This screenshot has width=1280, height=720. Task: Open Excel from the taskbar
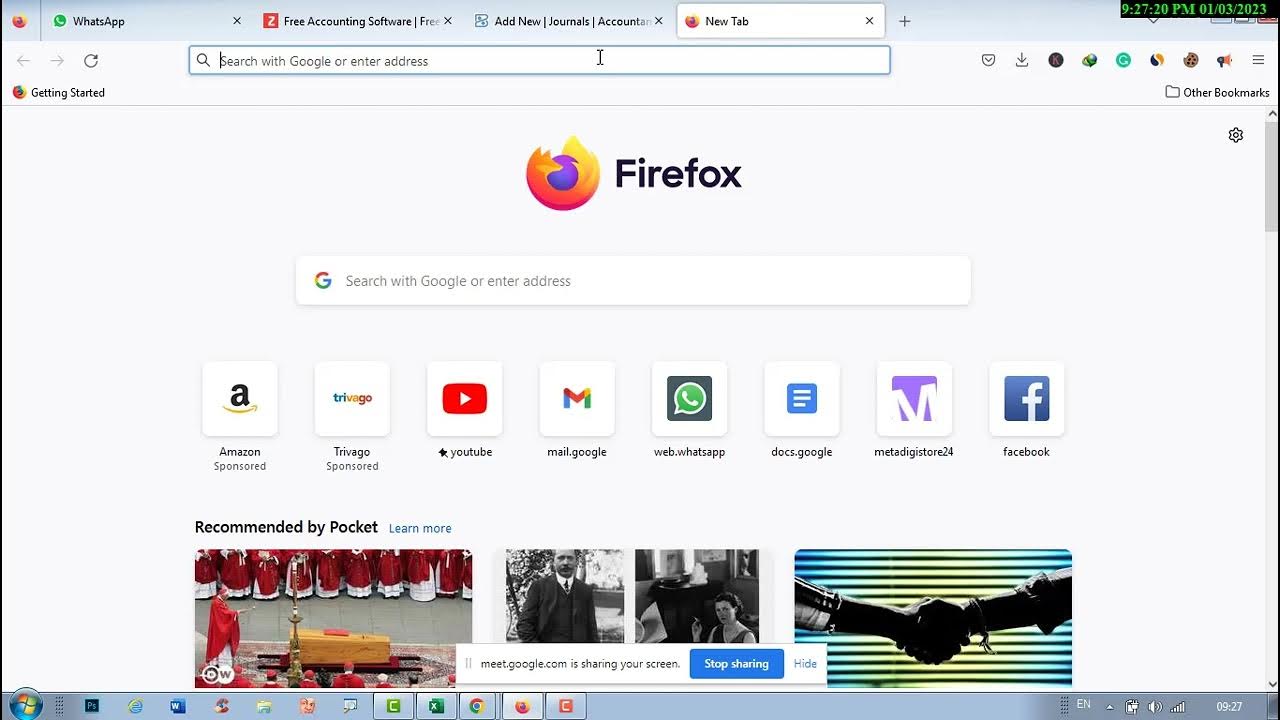click(436, 706)
